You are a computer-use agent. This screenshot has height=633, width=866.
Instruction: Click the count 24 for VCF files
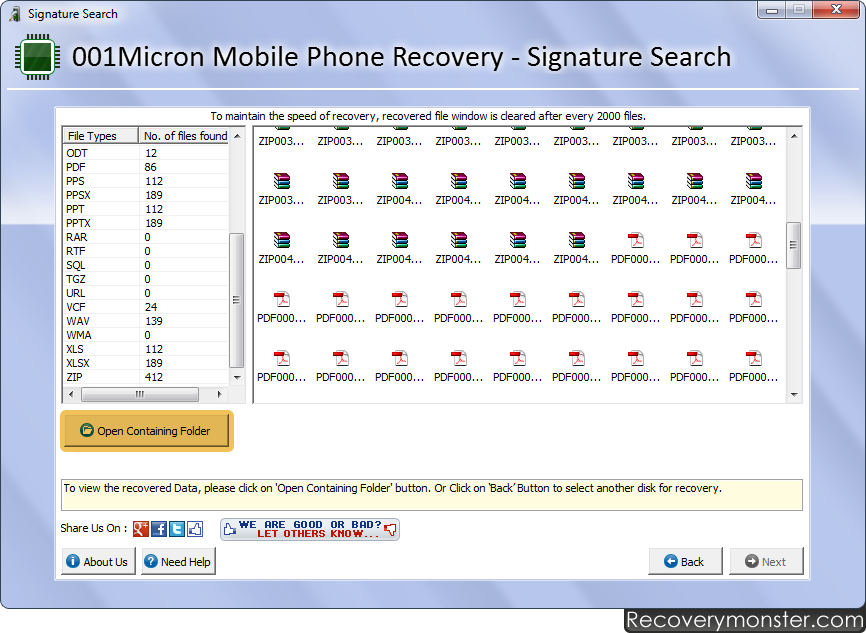tap(151, 307)
